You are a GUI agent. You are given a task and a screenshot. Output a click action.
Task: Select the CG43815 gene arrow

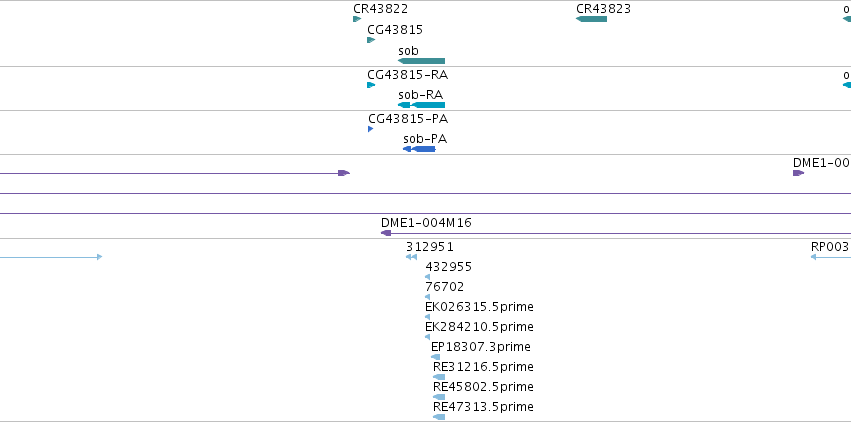(371, 40)
